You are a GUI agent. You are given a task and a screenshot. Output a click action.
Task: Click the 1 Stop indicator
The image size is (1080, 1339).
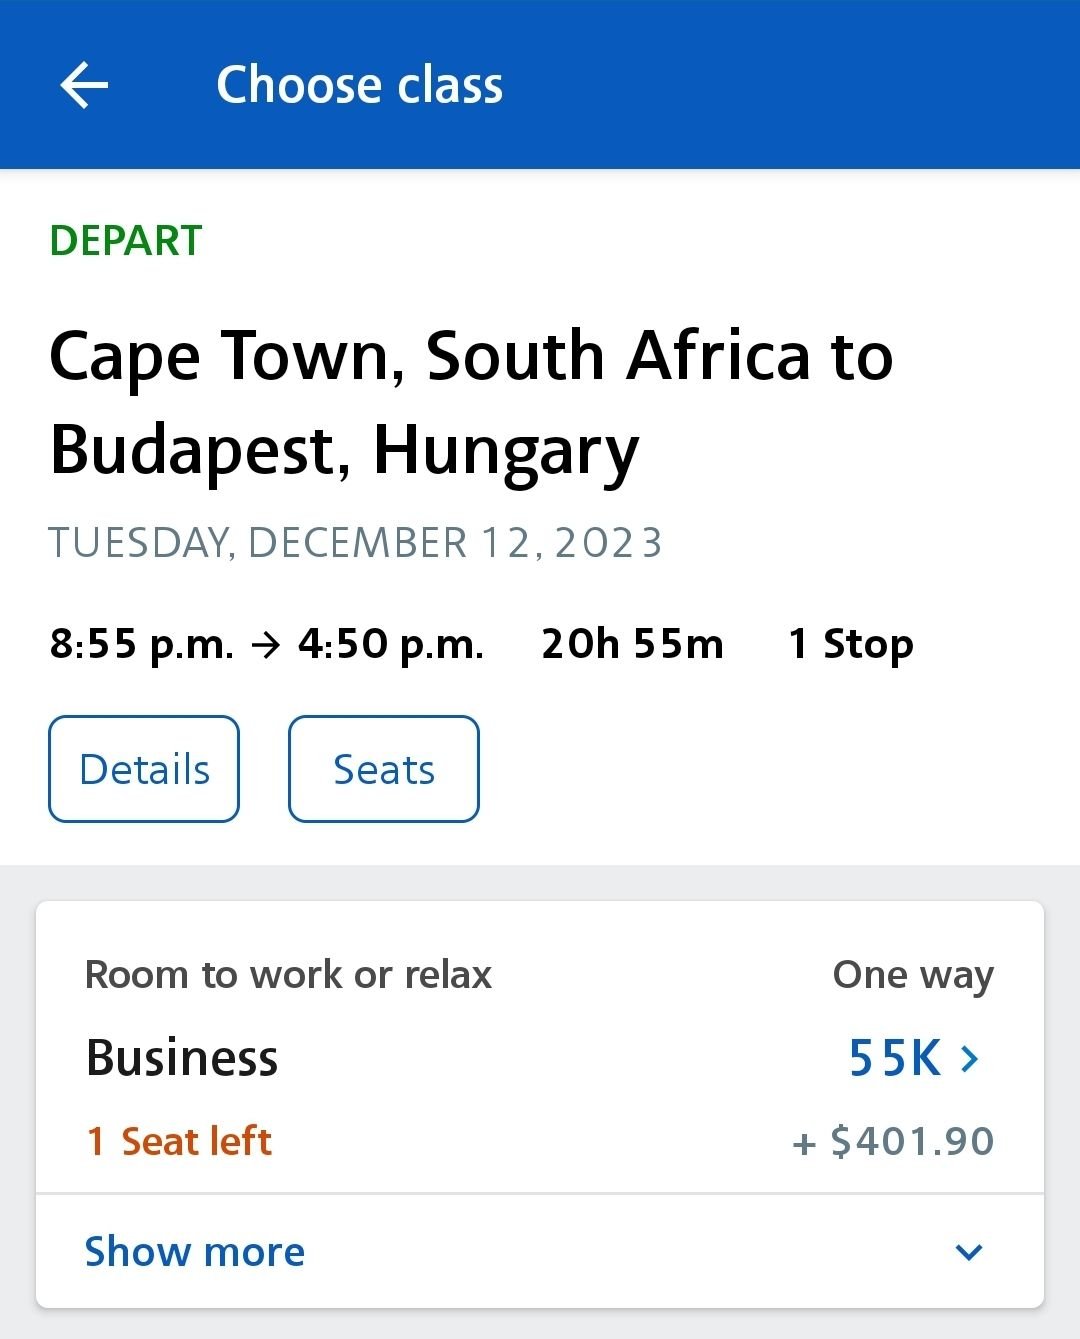point(851,644)
